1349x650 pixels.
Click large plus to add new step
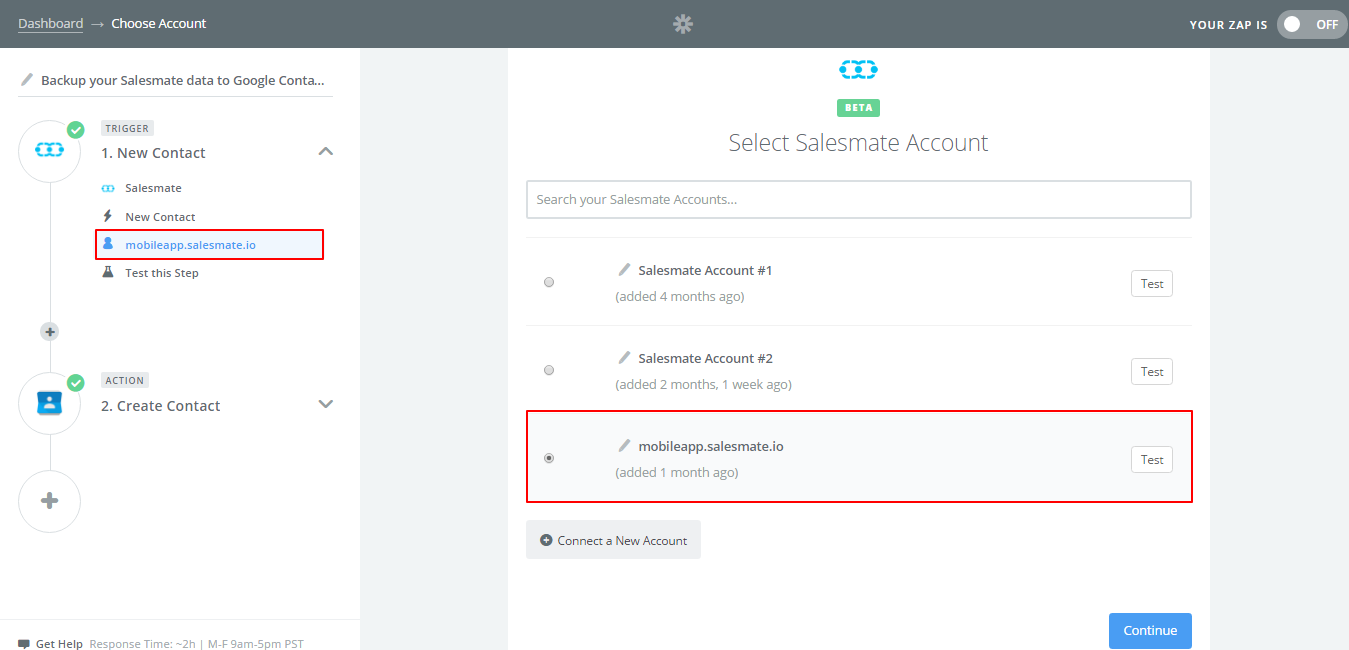tap(49, 501)
